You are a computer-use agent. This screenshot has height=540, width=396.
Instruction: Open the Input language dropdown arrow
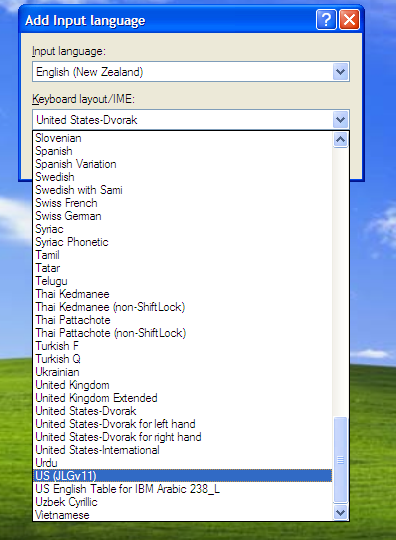[x=340, y=72]
